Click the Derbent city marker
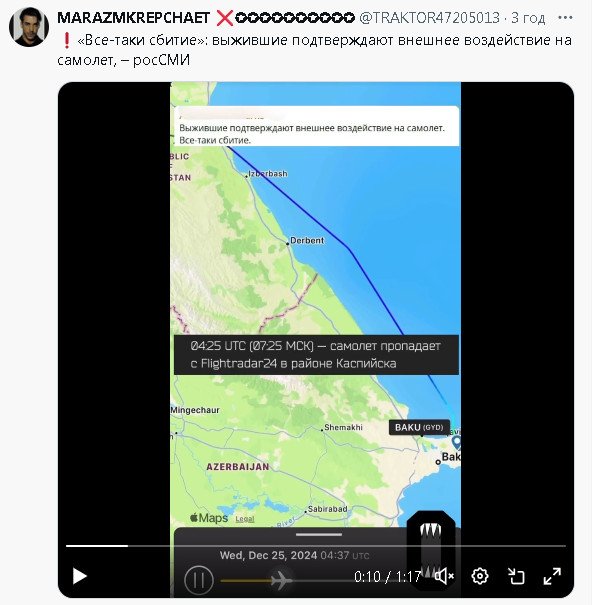This screenshot has height=605, width=592. click(288, 243)
